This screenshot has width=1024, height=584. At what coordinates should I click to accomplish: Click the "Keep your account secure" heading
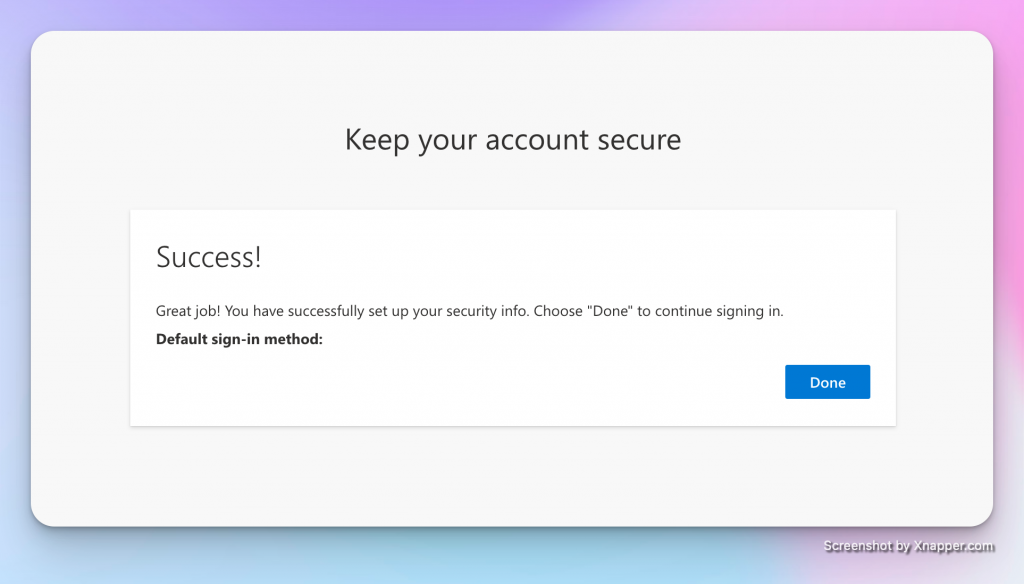[x=512, y=139]
